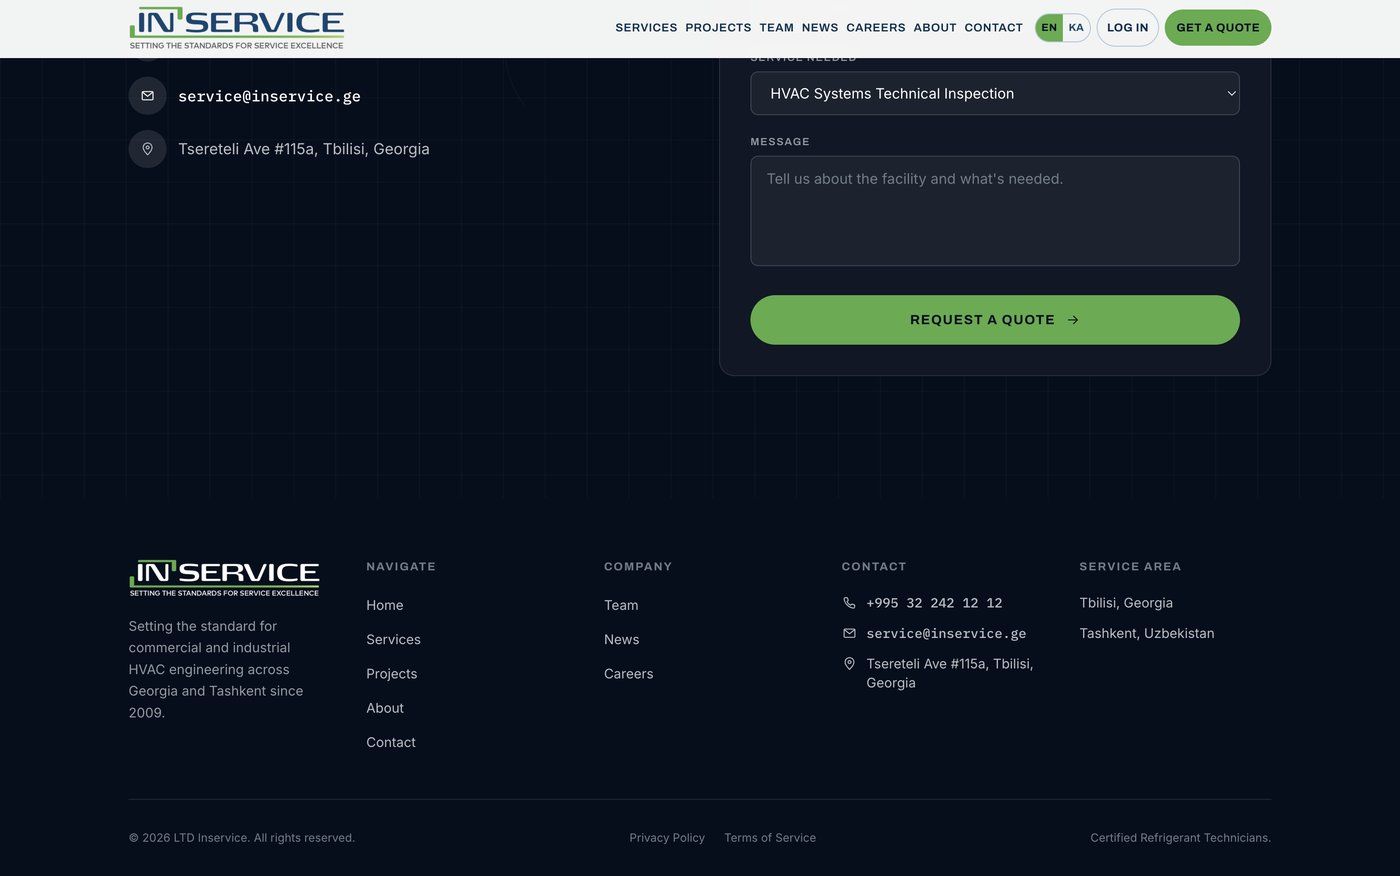Go to Contact in the top navigation

(993, 28)
